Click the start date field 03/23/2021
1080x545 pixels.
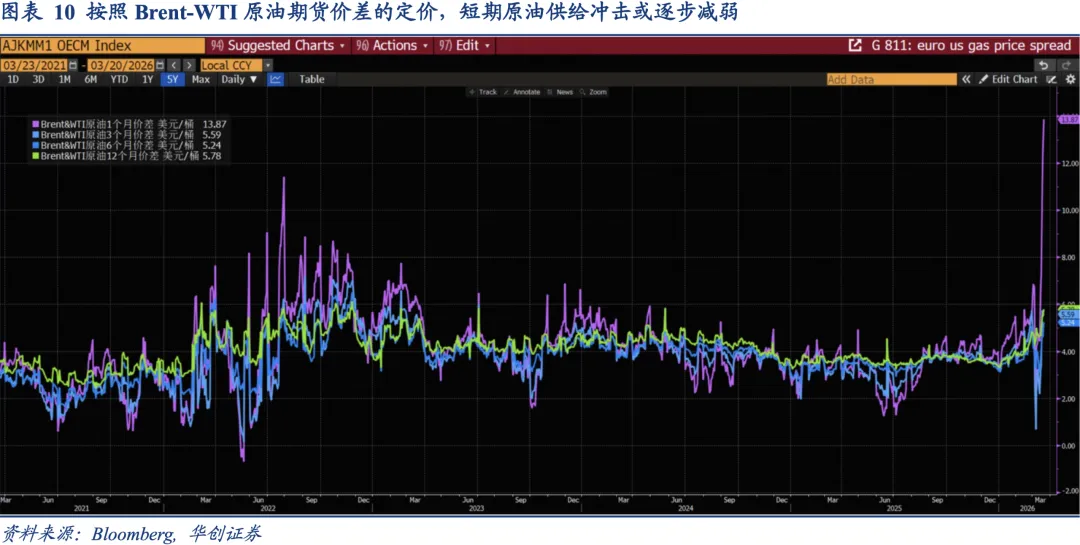(x=34, y=65)
